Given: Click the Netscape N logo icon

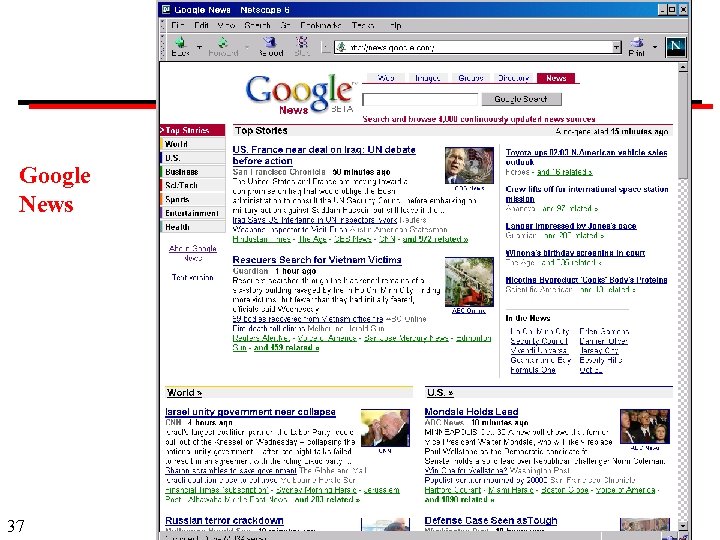Looking at the screenshot, I should tap(675, 47).
